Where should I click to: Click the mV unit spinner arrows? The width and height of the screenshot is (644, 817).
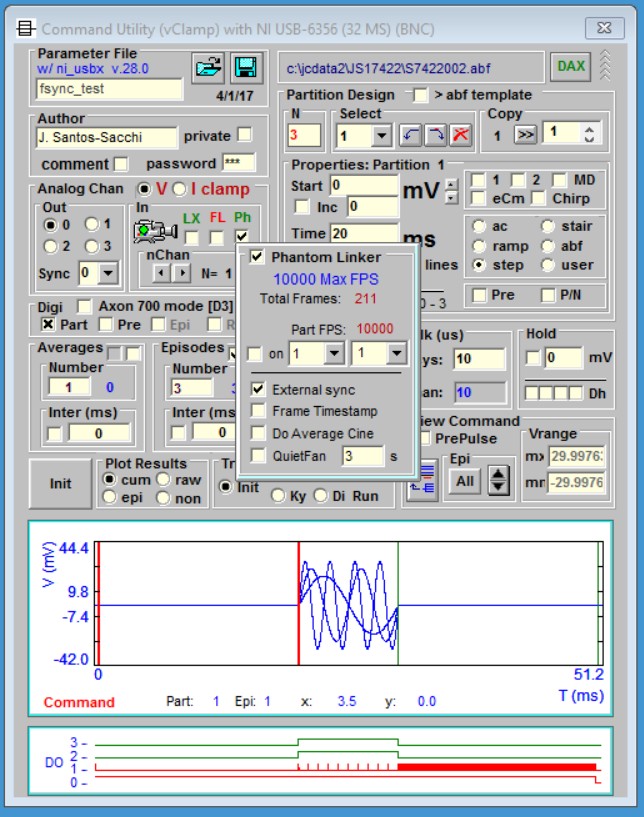click(452, 191)
